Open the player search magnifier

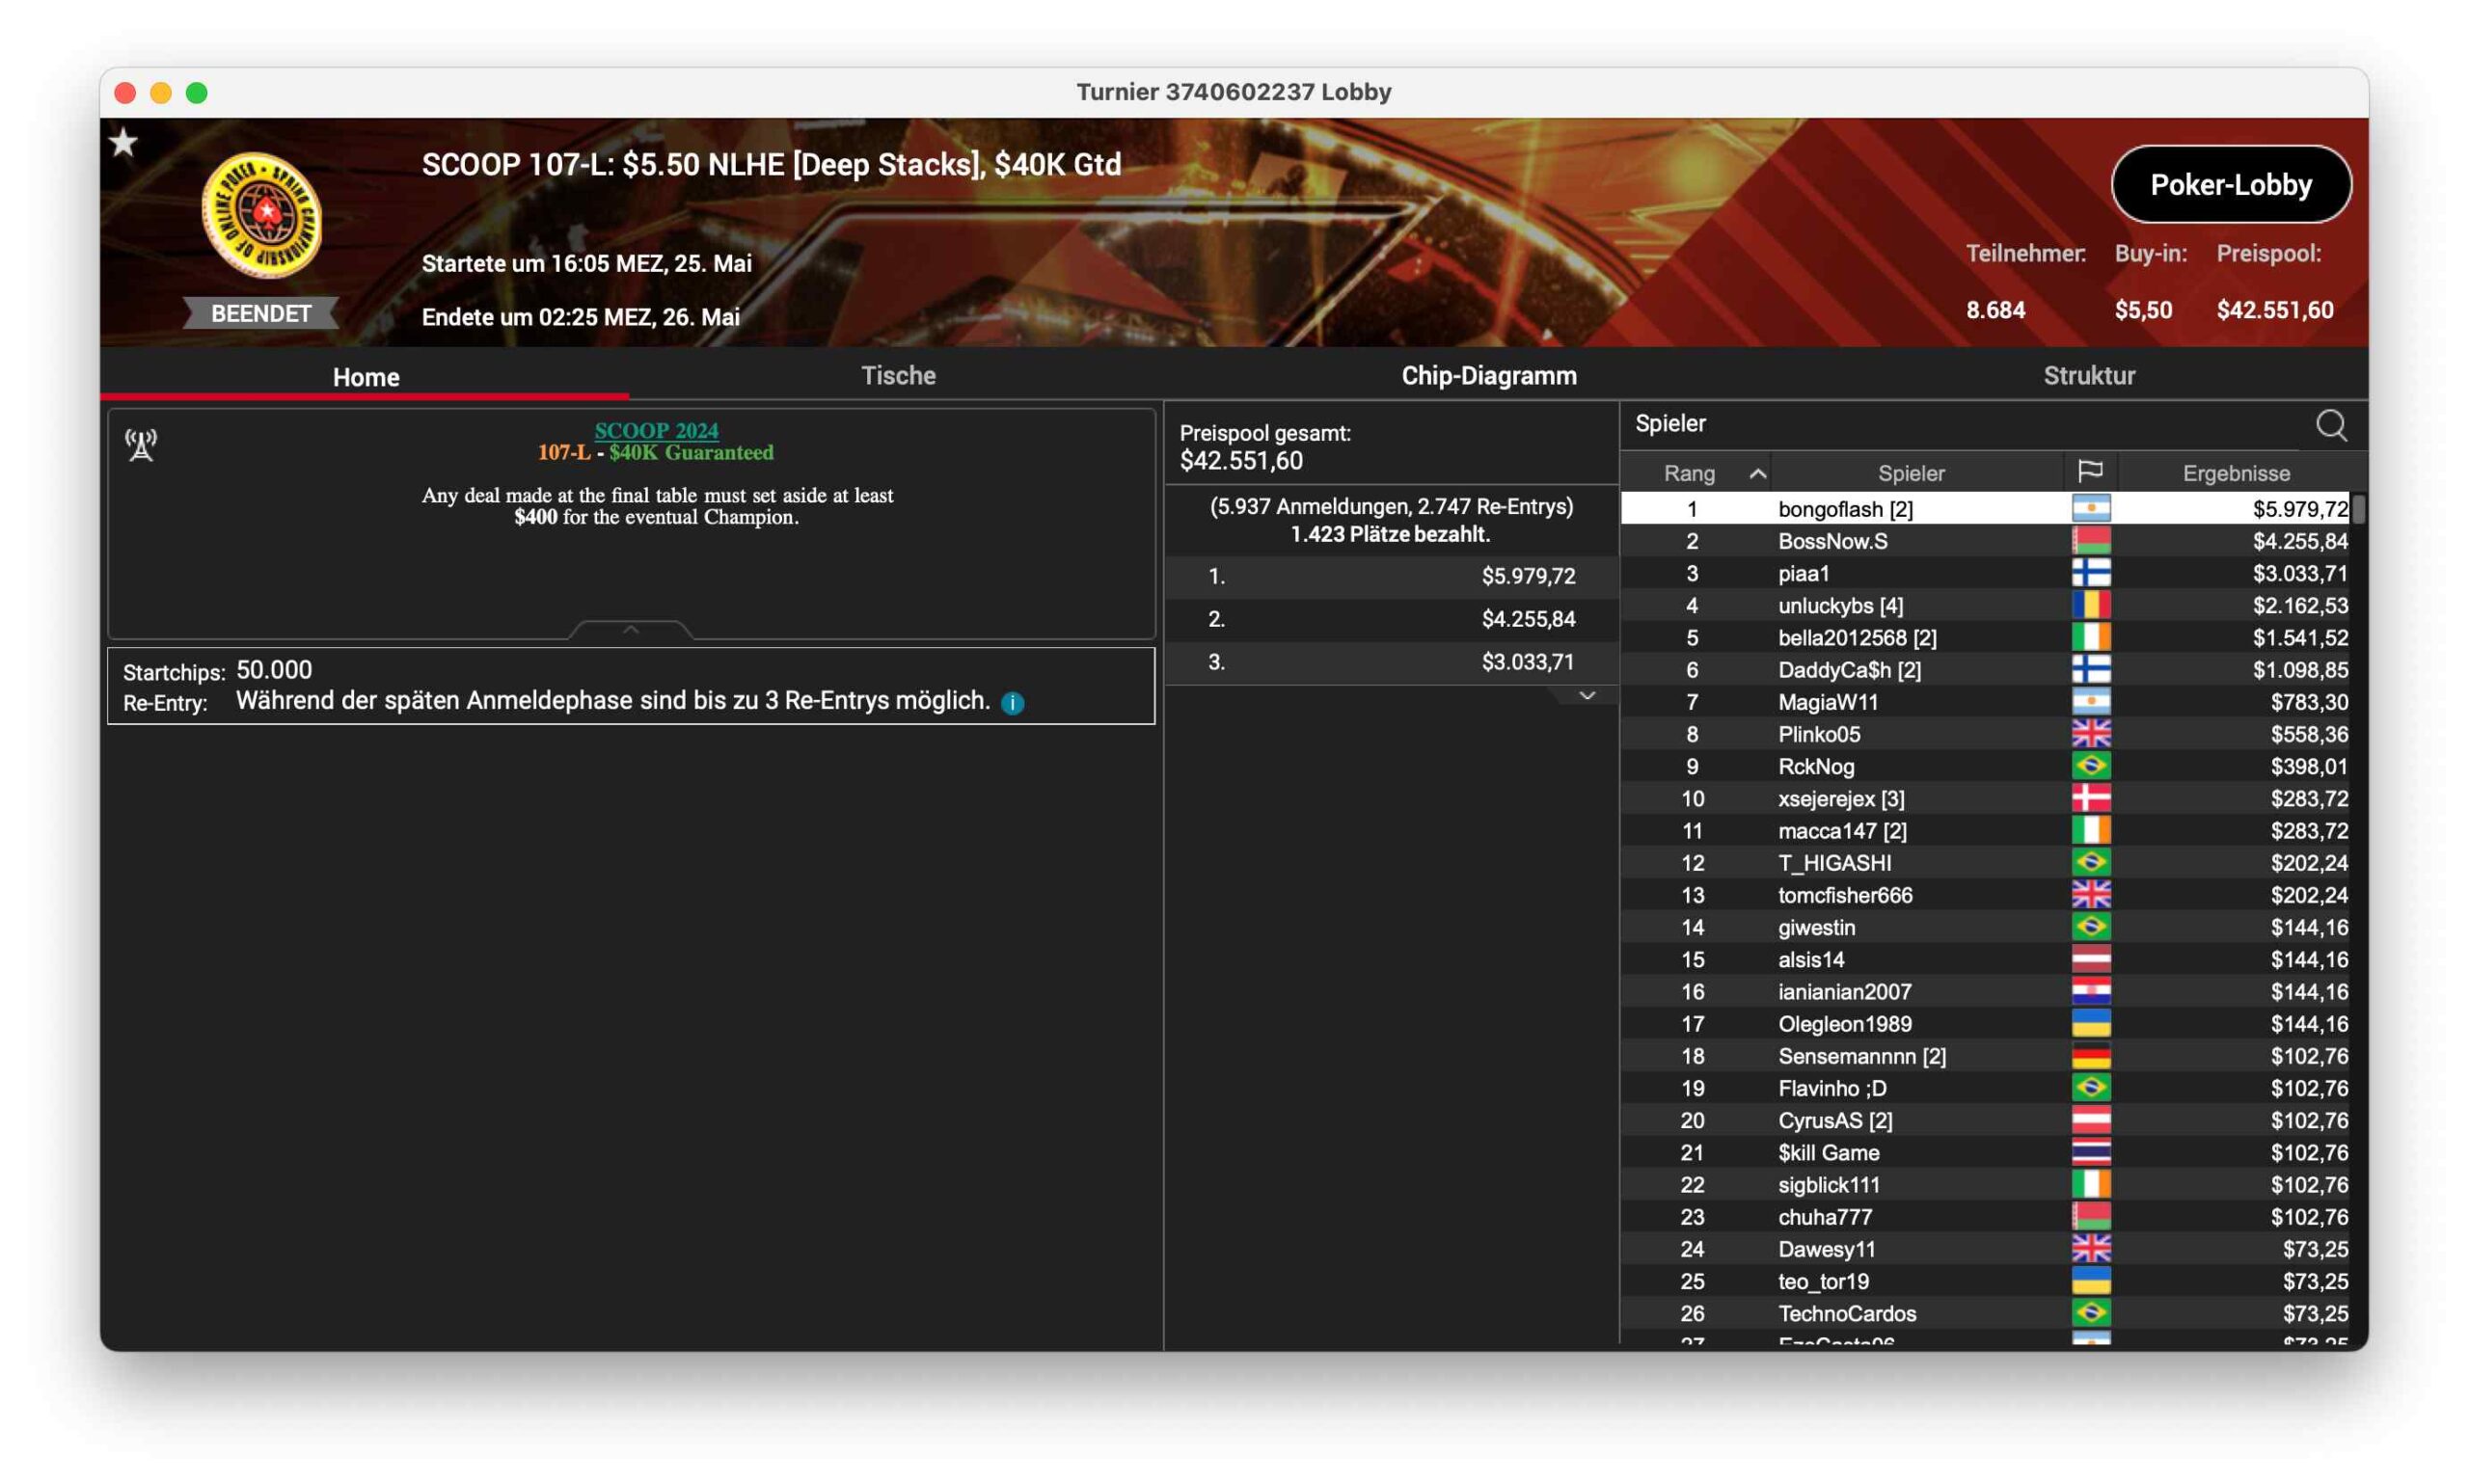pos(2331,425)
